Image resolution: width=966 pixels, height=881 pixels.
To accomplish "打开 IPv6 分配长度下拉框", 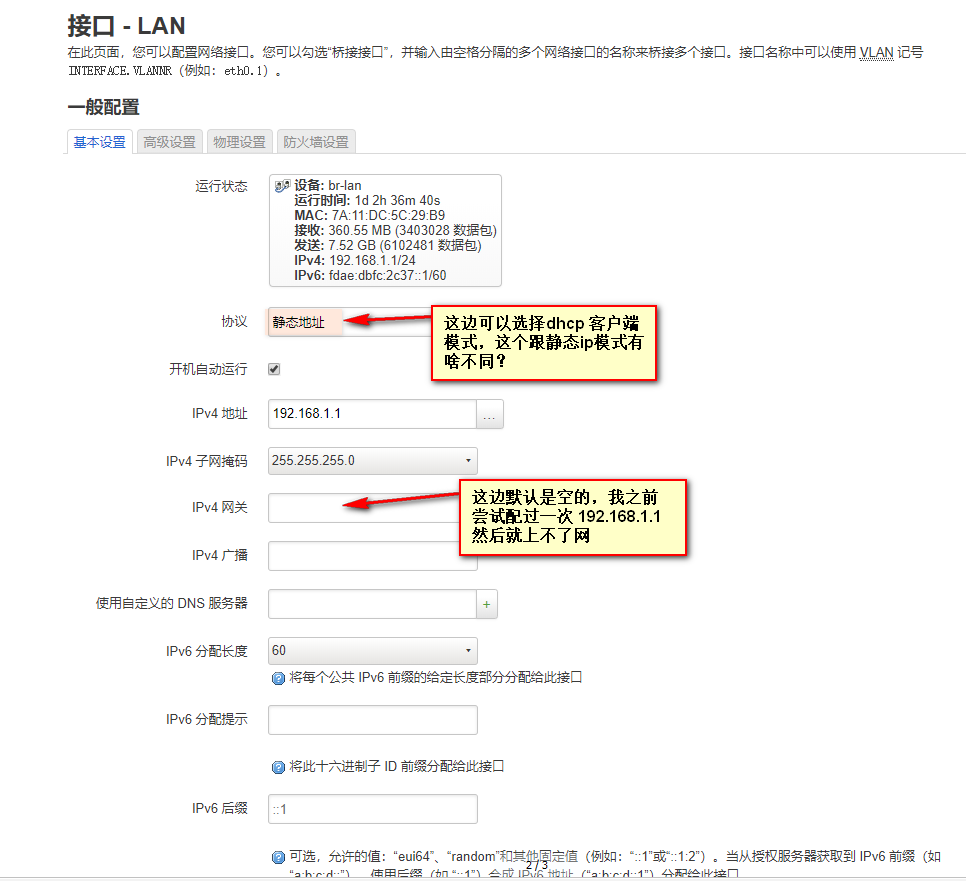I will (x=372, y=651).
